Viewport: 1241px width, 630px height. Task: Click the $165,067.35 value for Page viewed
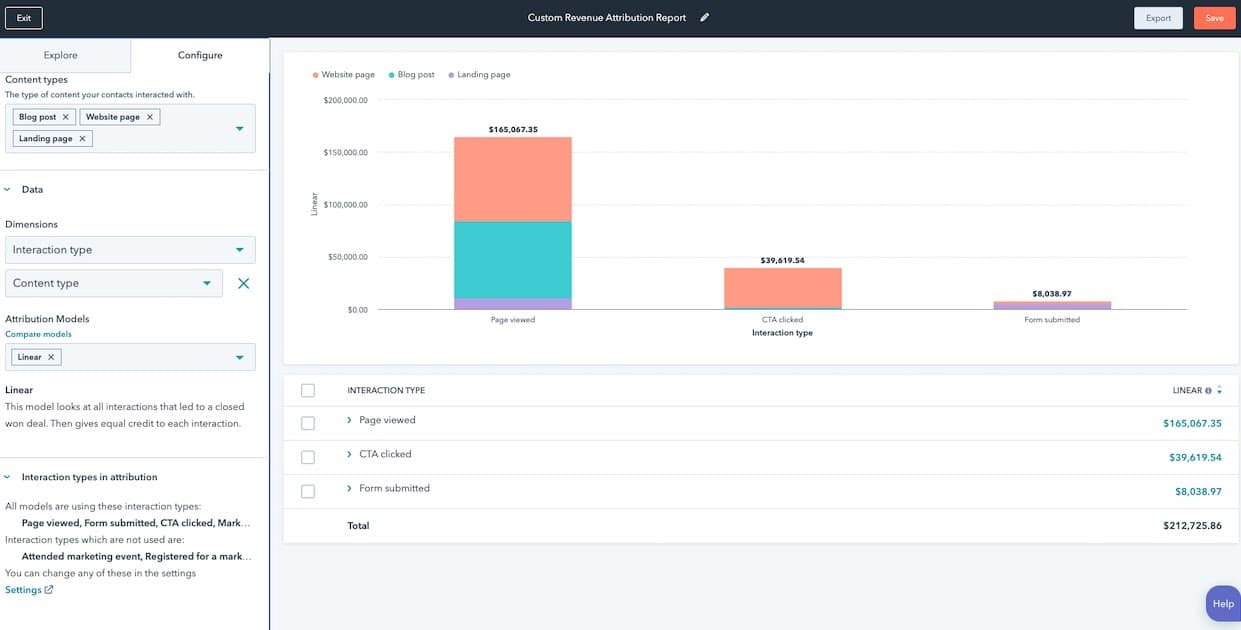click(x=1194, y=423)
